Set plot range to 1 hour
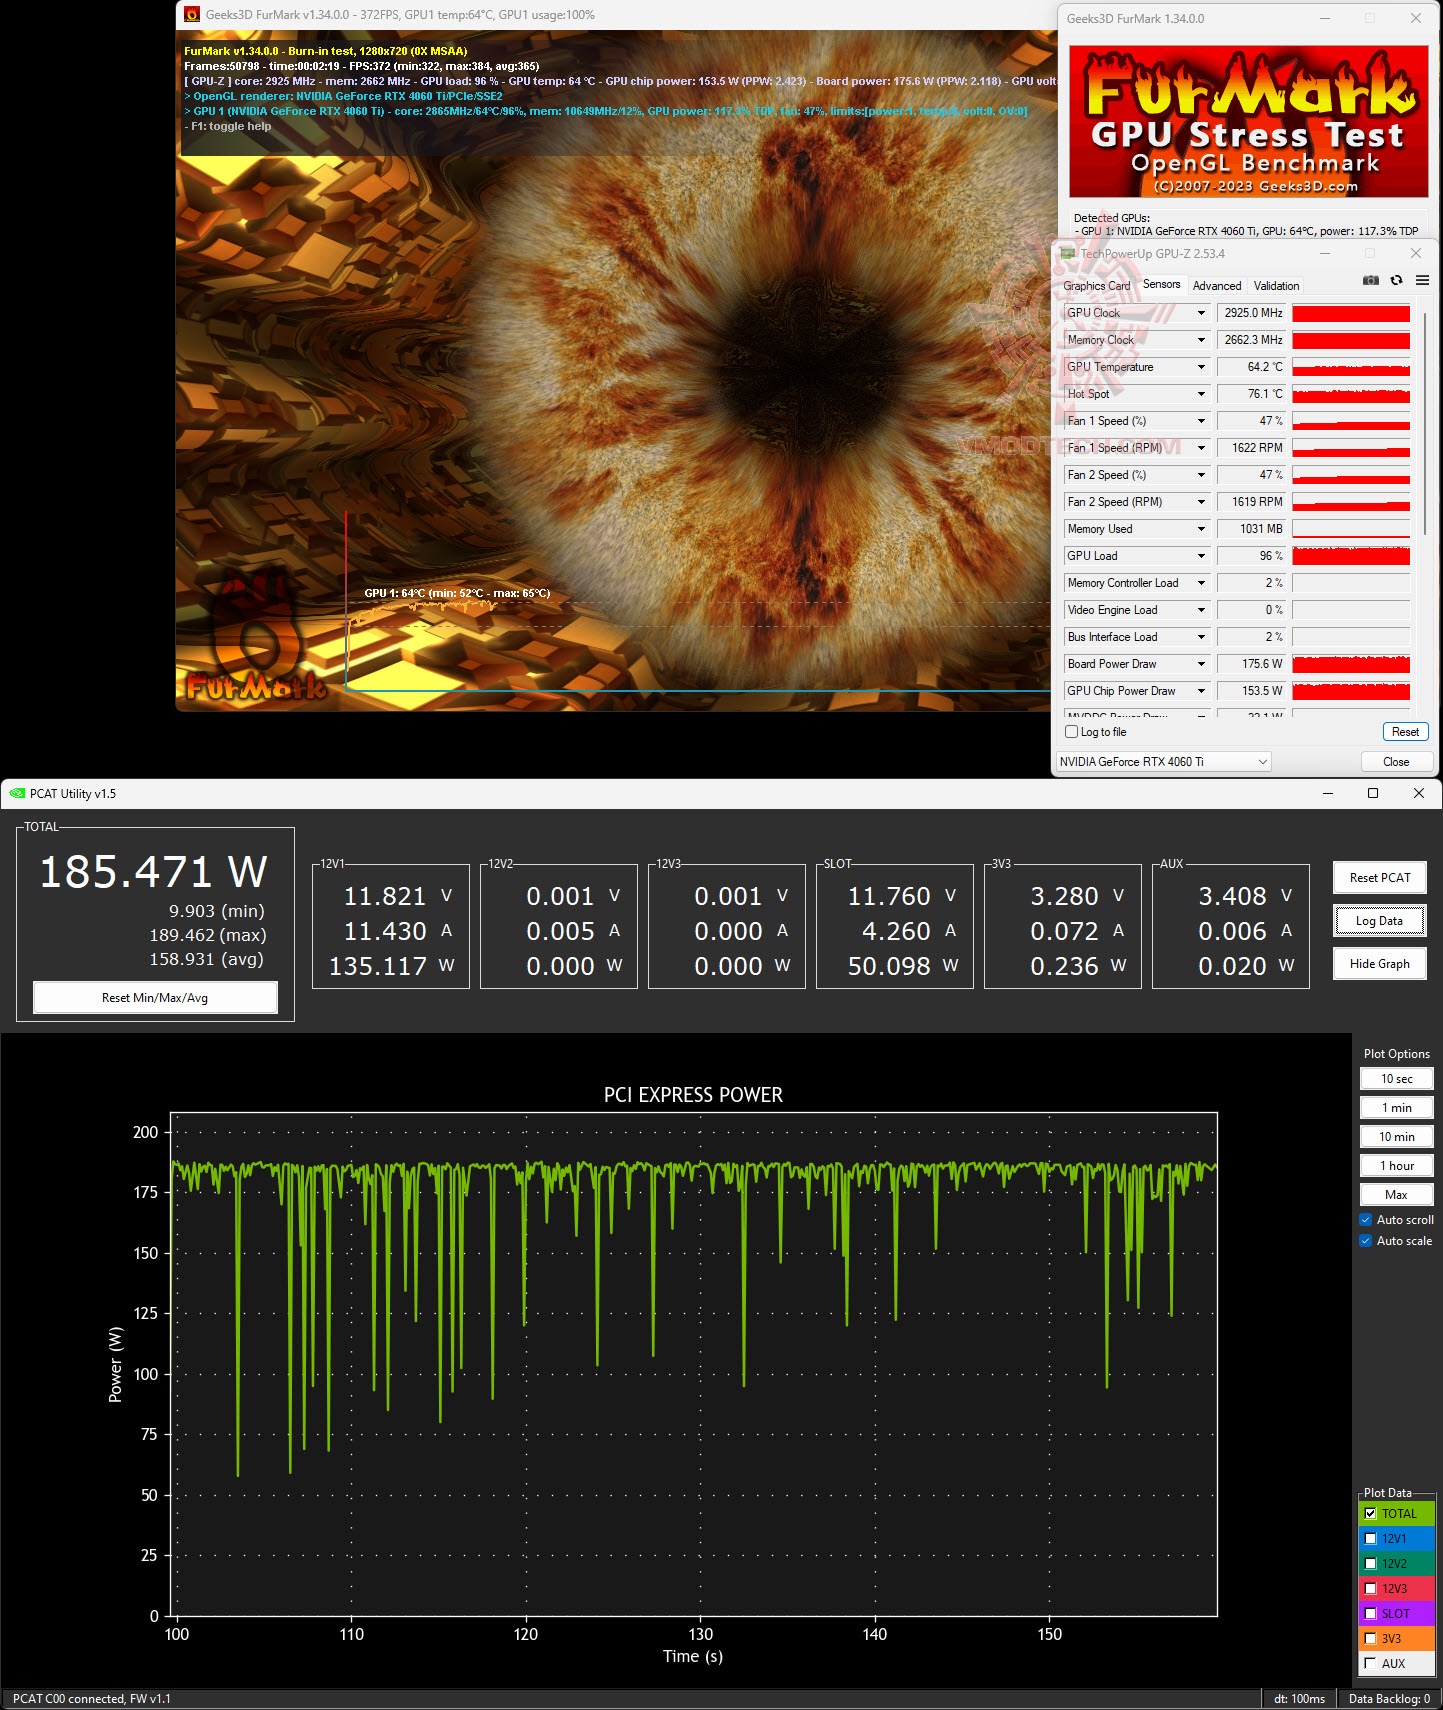 pyautogui.click(x=1397, y=1166)
